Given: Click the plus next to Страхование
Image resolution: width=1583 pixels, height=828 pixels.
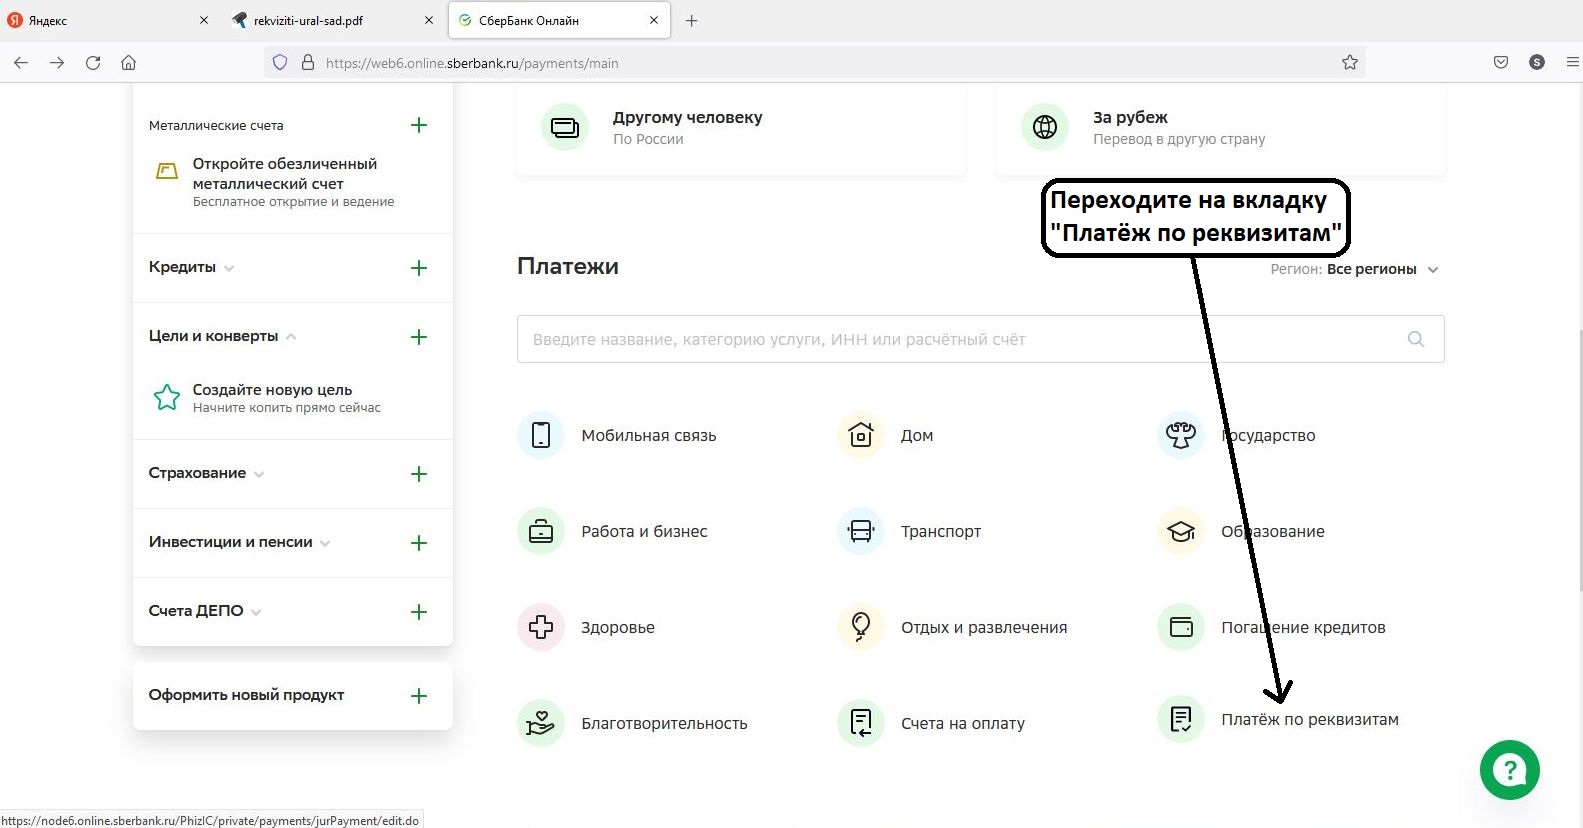Looking at the screenshot, I should tap(419, 474).
